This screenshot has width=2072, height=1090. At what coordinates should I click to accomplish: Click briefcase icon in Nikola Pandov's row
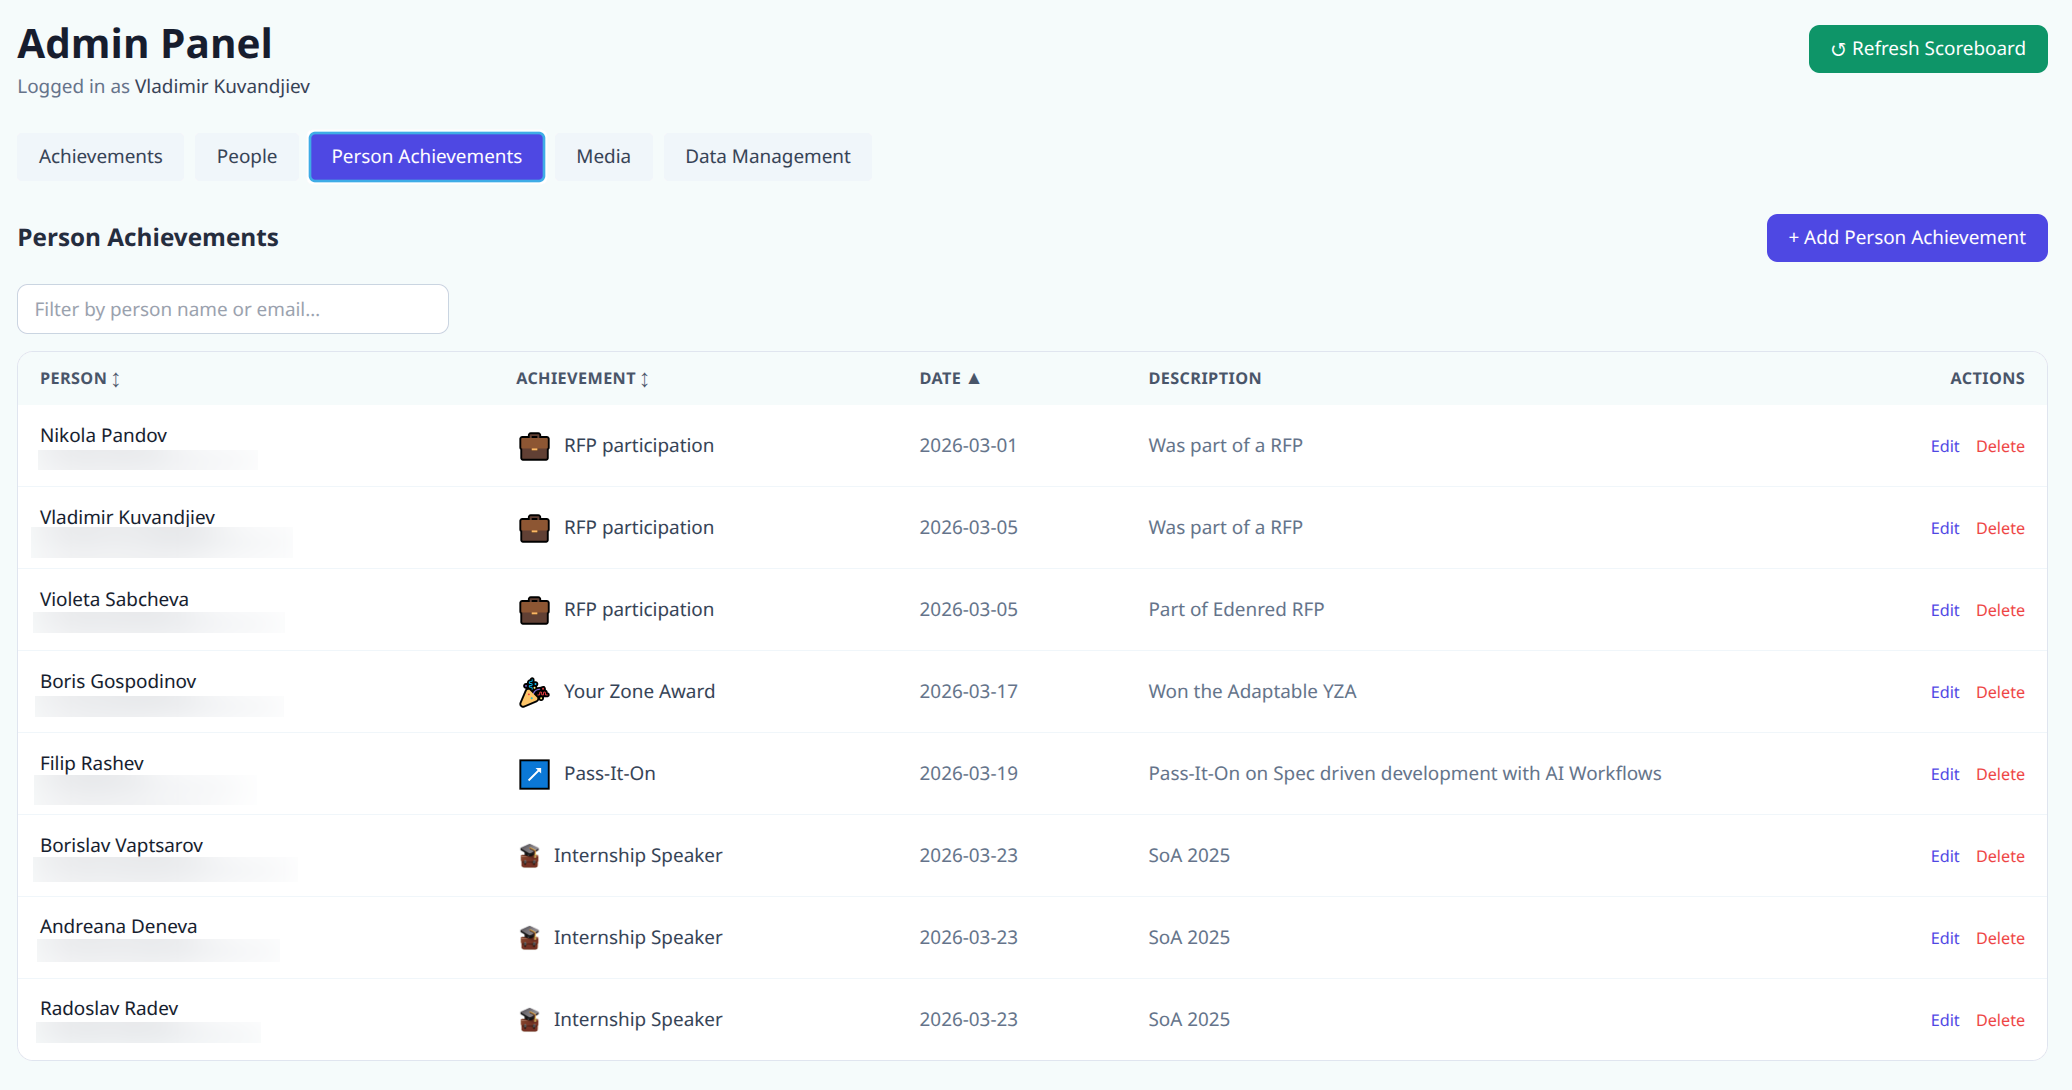tap(534, 446)
